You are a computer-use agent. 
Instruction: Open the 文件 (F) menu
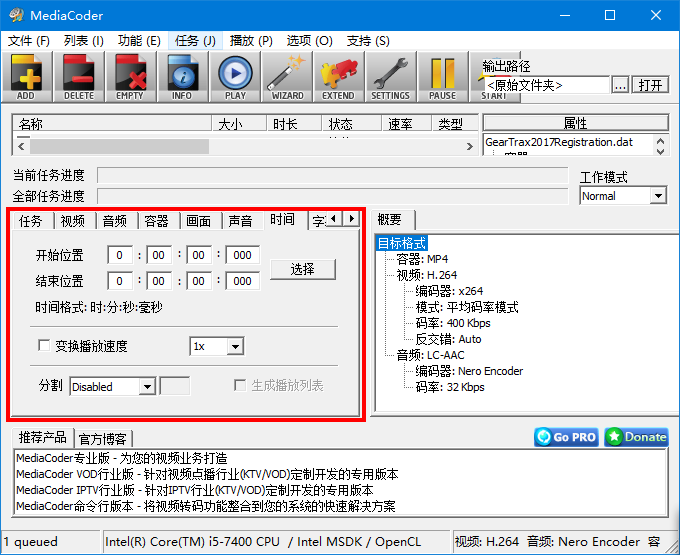pyautogui.click(x=29, y=41)
